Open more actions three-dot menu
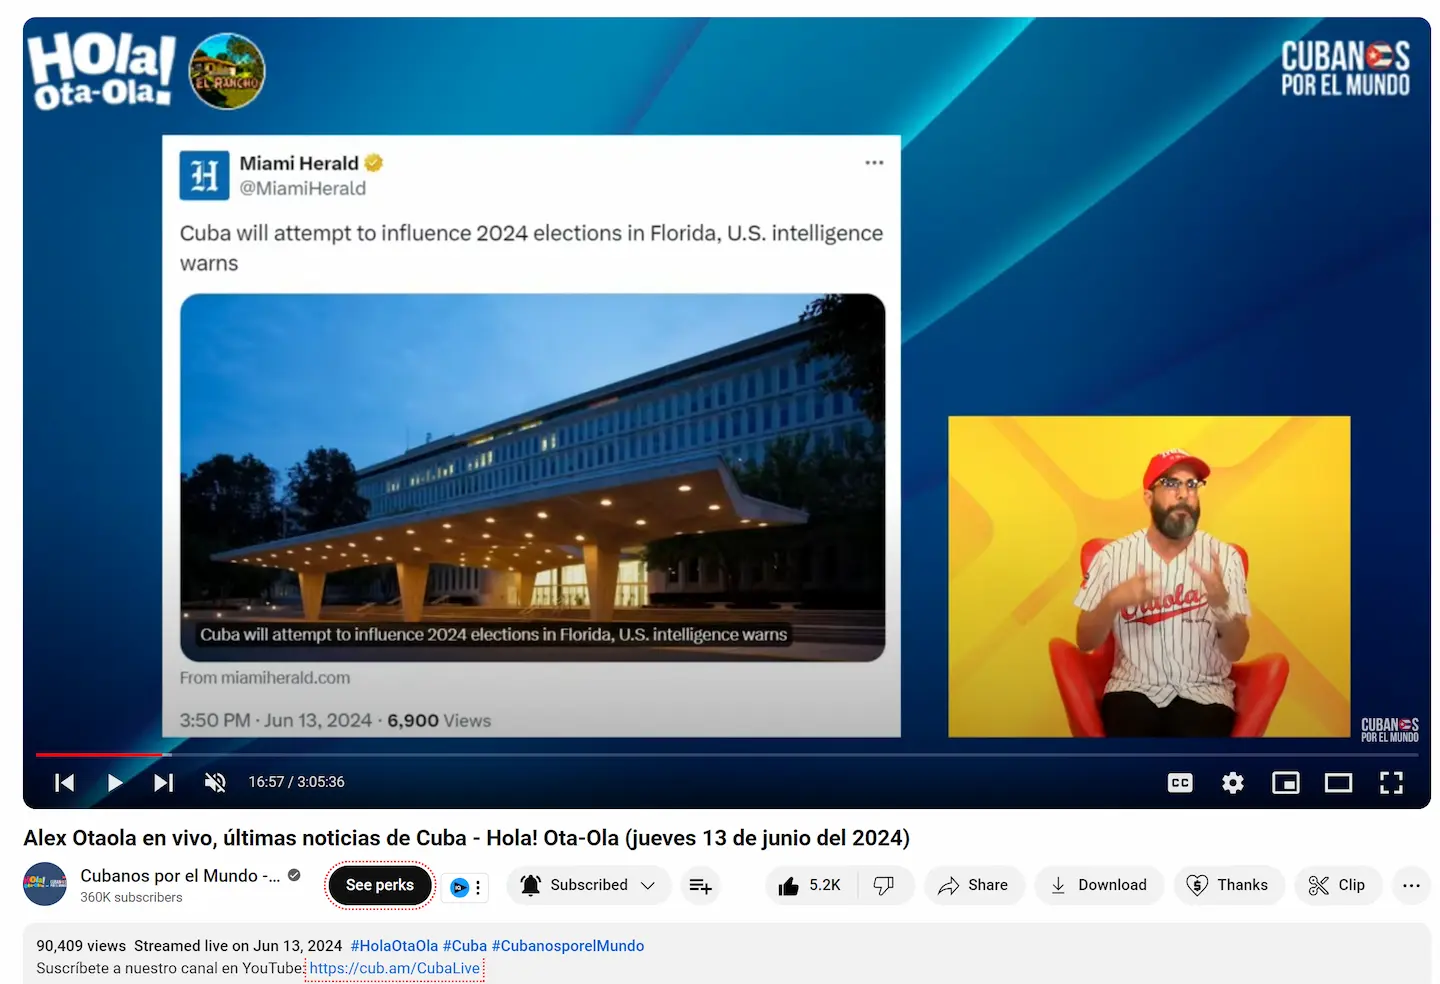Image resolution: width=1440 pixels, height=984 pixels. [1412, 885]
